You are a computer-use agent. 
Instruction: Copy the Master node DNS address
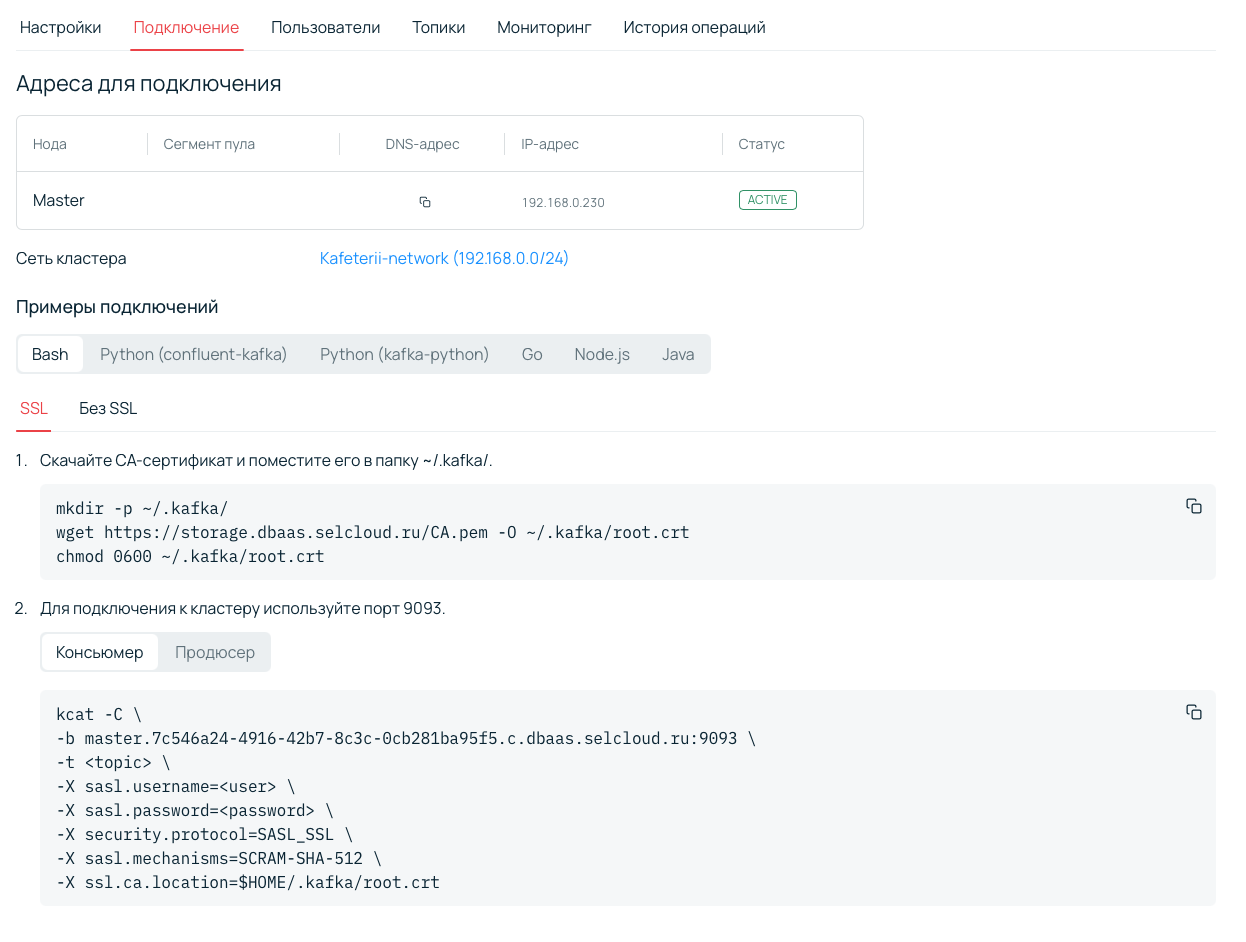tap(424, 201)
